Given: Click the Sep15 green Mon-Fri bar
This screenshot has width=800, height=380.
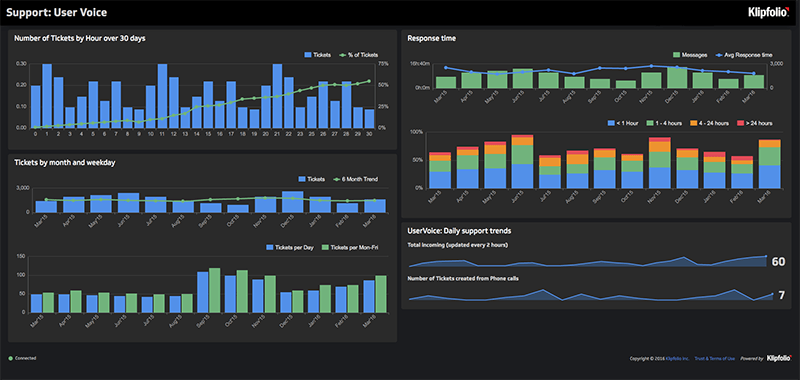Looking at the screenshot, I should [215, 290].
